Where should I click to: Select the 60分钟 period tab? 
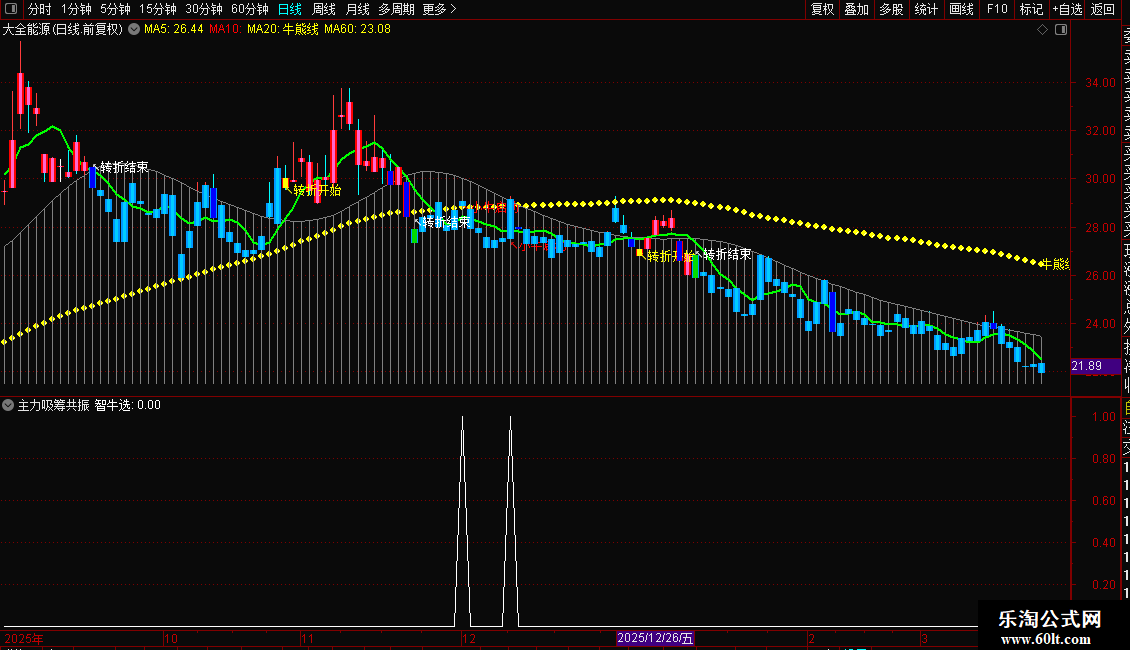pos(249,9)
